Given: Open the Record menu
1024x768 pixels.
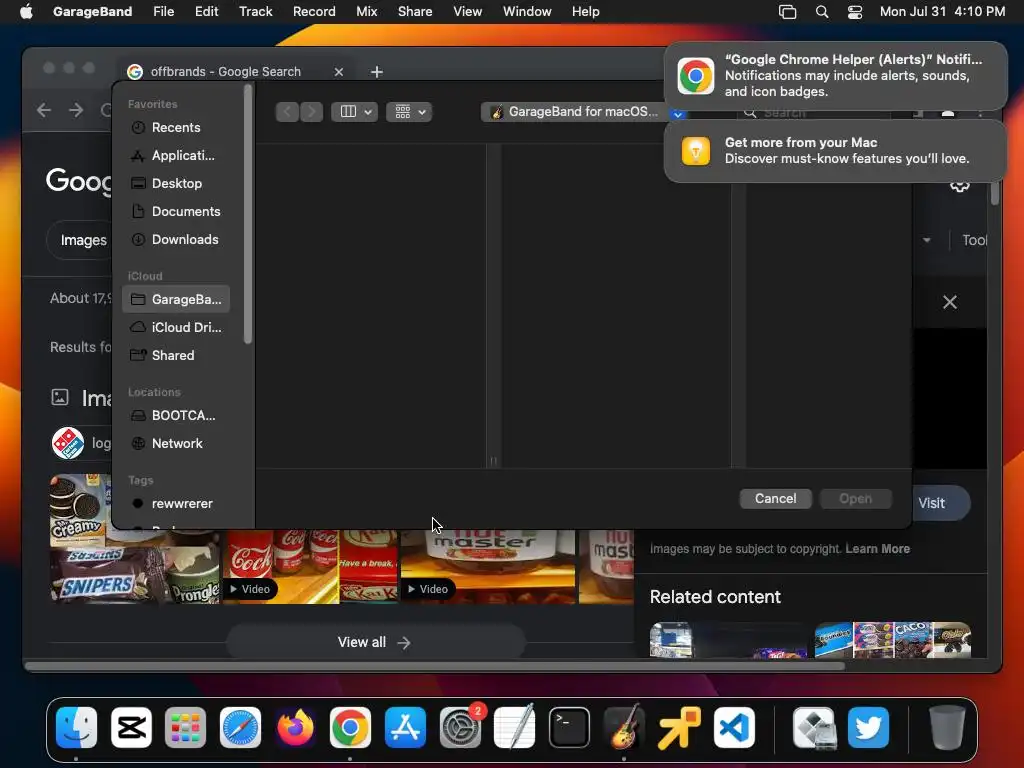Looking at the screenshot, I should pos(314,11).
